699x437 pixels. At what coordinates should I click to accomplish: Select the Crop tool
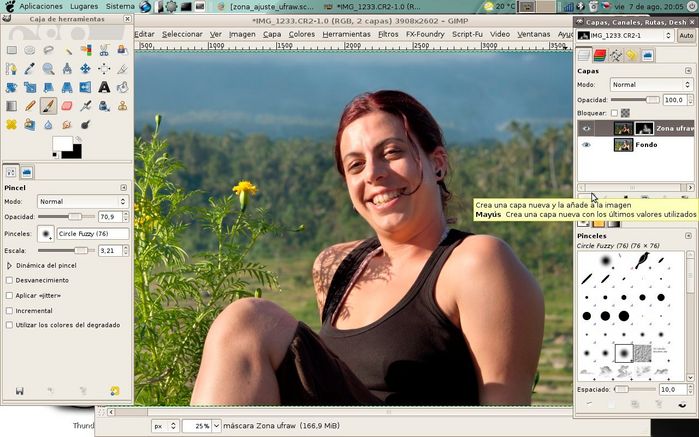[x=123, y=69]
